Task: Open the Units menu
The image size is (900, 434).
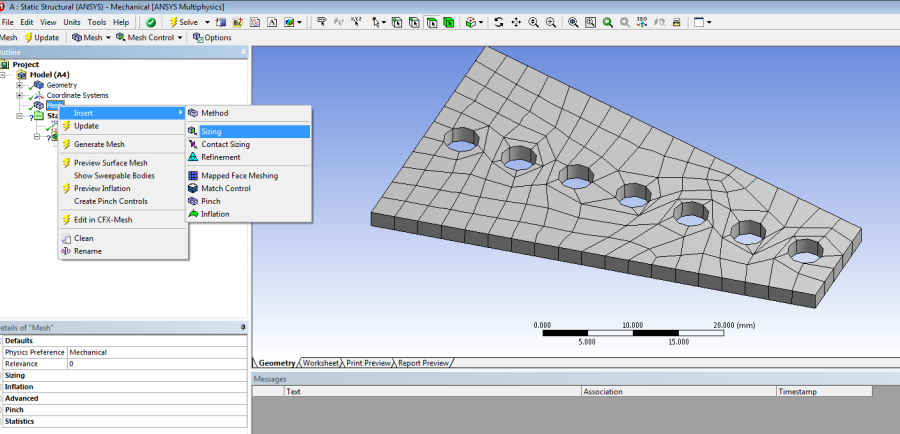Action: [x=72, y=22]
